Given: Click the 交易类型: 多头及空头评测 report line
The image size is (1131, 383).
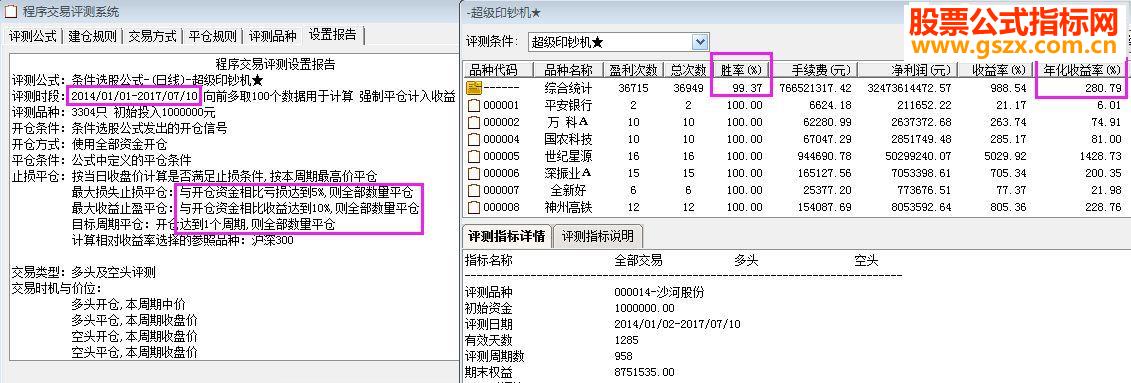Looking at the screenshot, I should (x=83, y=273).
